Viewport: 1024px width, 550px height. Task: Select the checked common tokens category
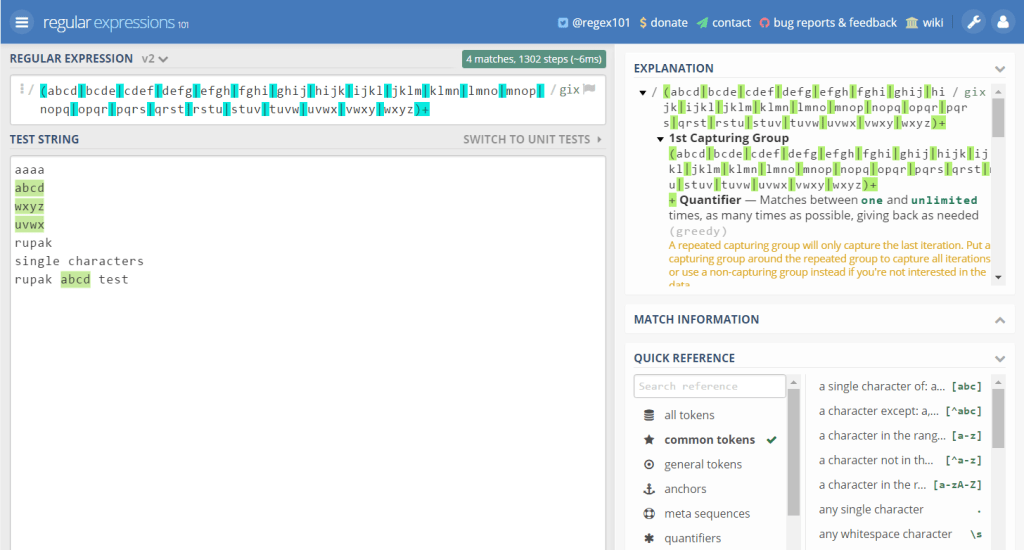[710, 440]
